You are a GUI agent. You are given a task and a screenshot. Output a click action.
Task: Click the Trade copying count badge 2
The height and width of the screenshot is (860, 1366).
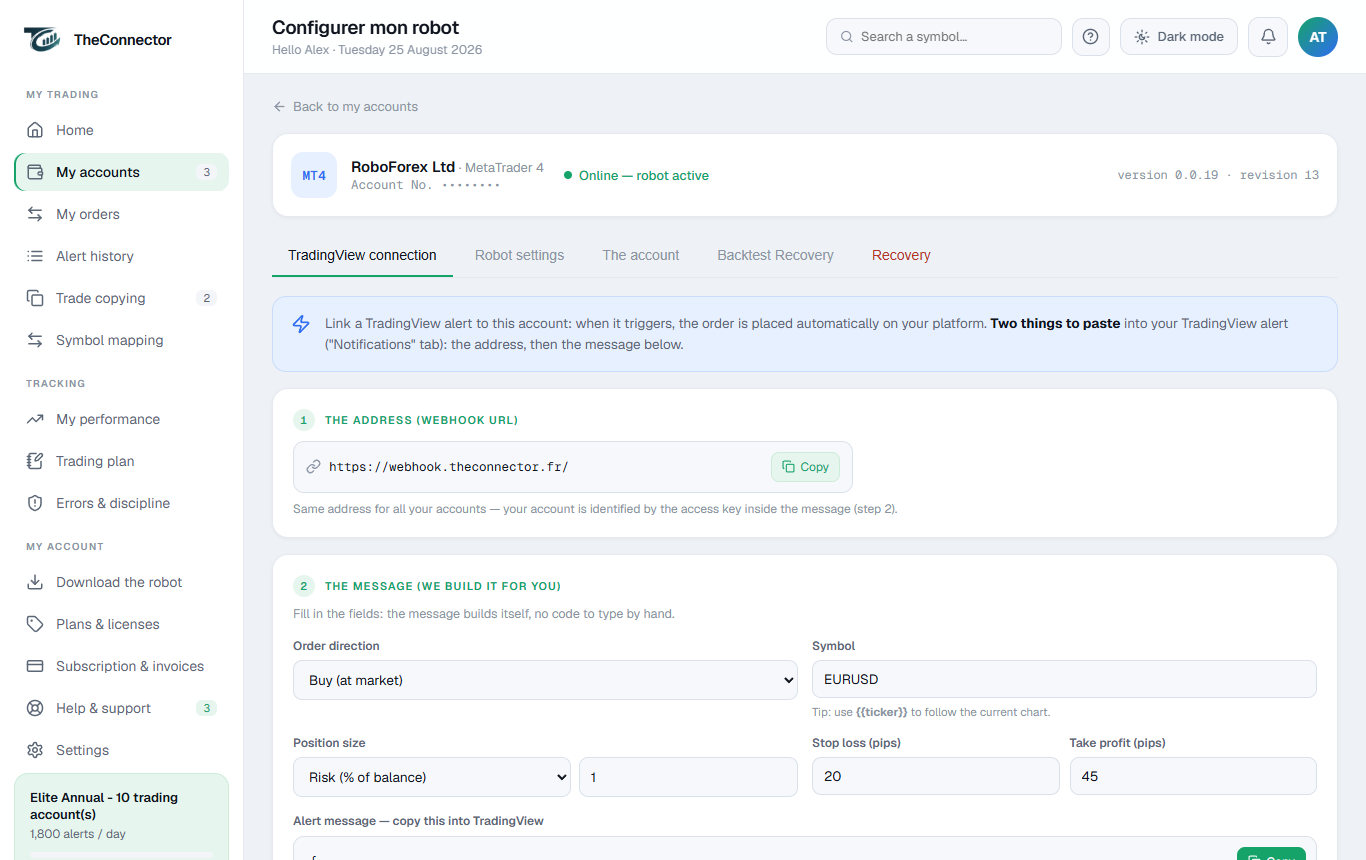207,298
